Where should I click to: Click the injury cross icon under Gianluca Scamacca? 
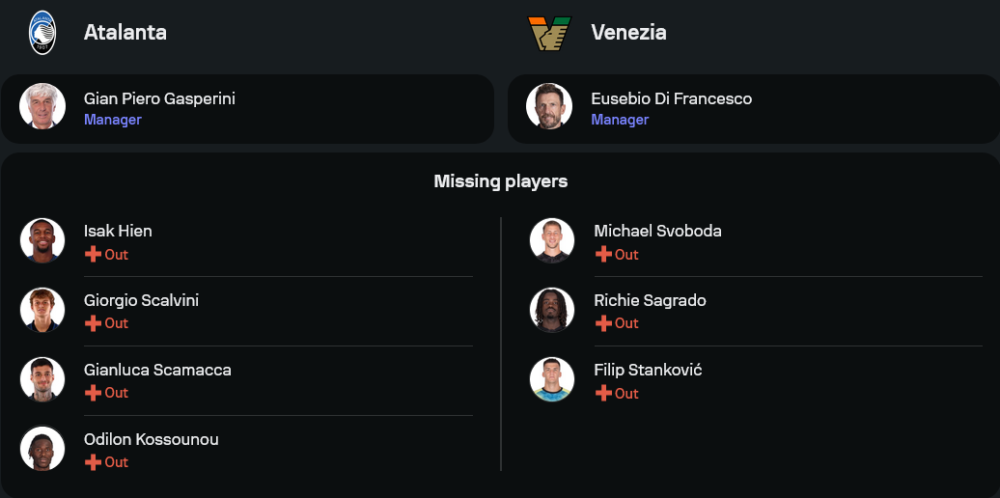point(93,393)
